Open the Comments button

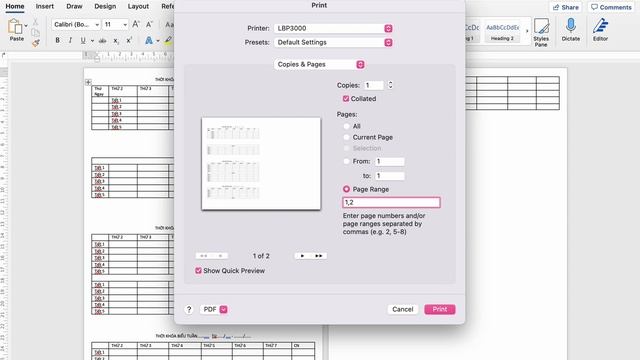(611, 7)
